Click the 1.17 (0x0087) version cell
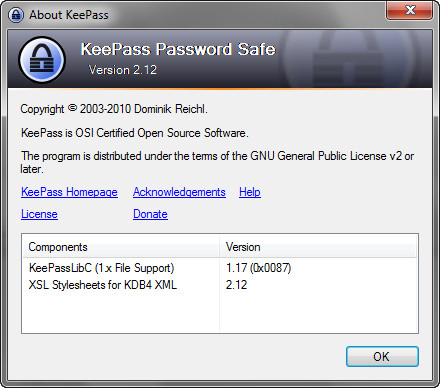Viewport: 440px width, 388px height. 258,268
